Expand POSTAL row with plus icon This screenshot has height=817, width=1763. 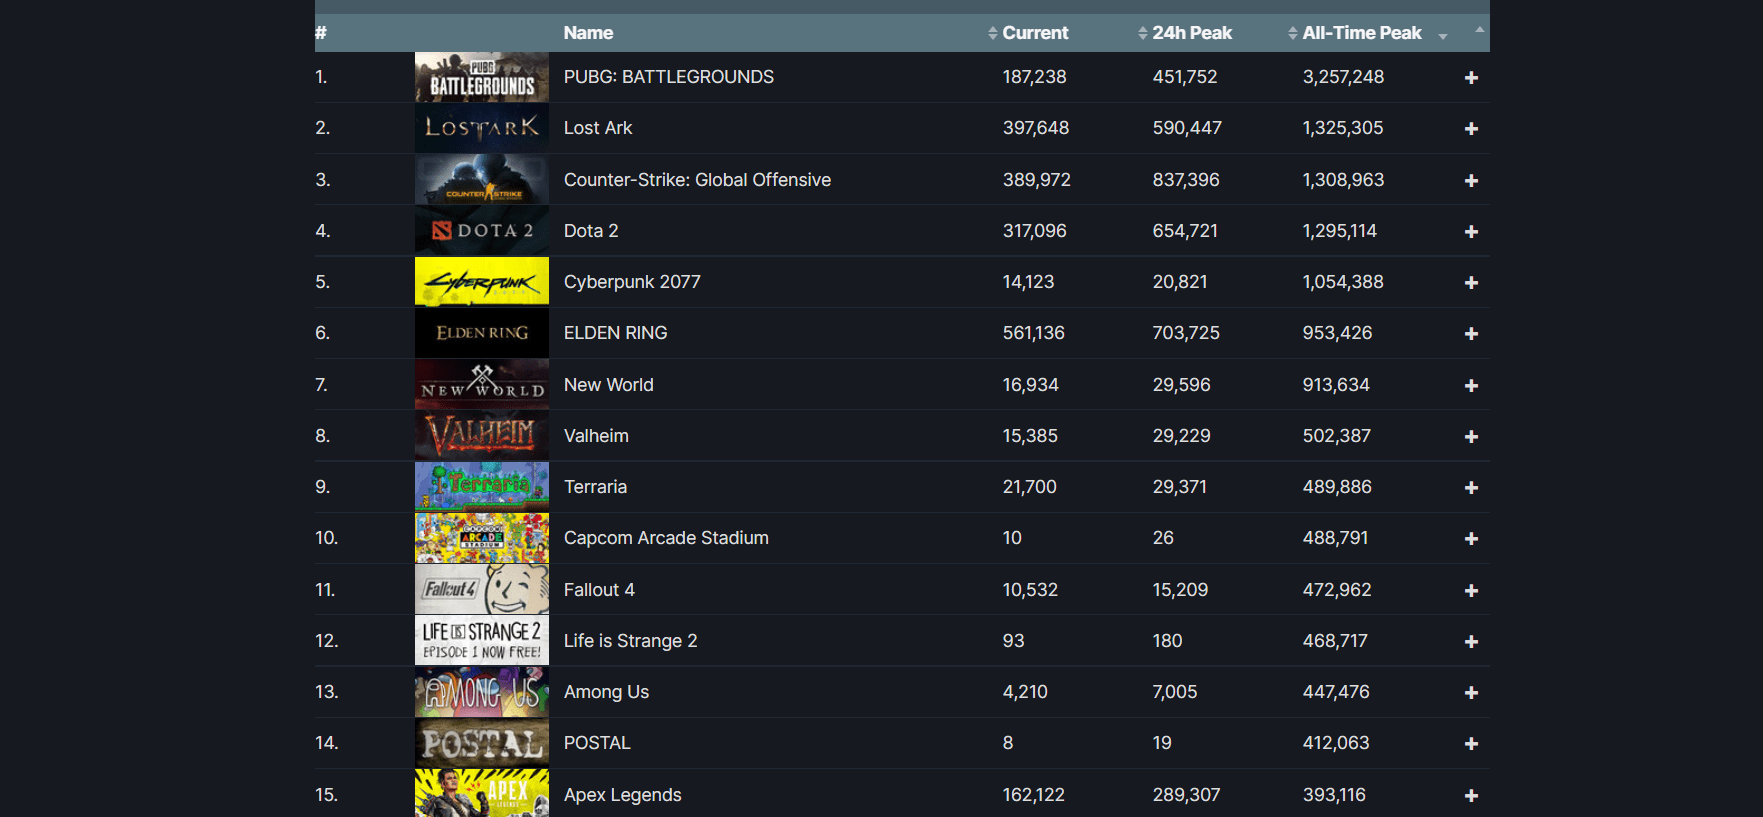pos(1471,744)
